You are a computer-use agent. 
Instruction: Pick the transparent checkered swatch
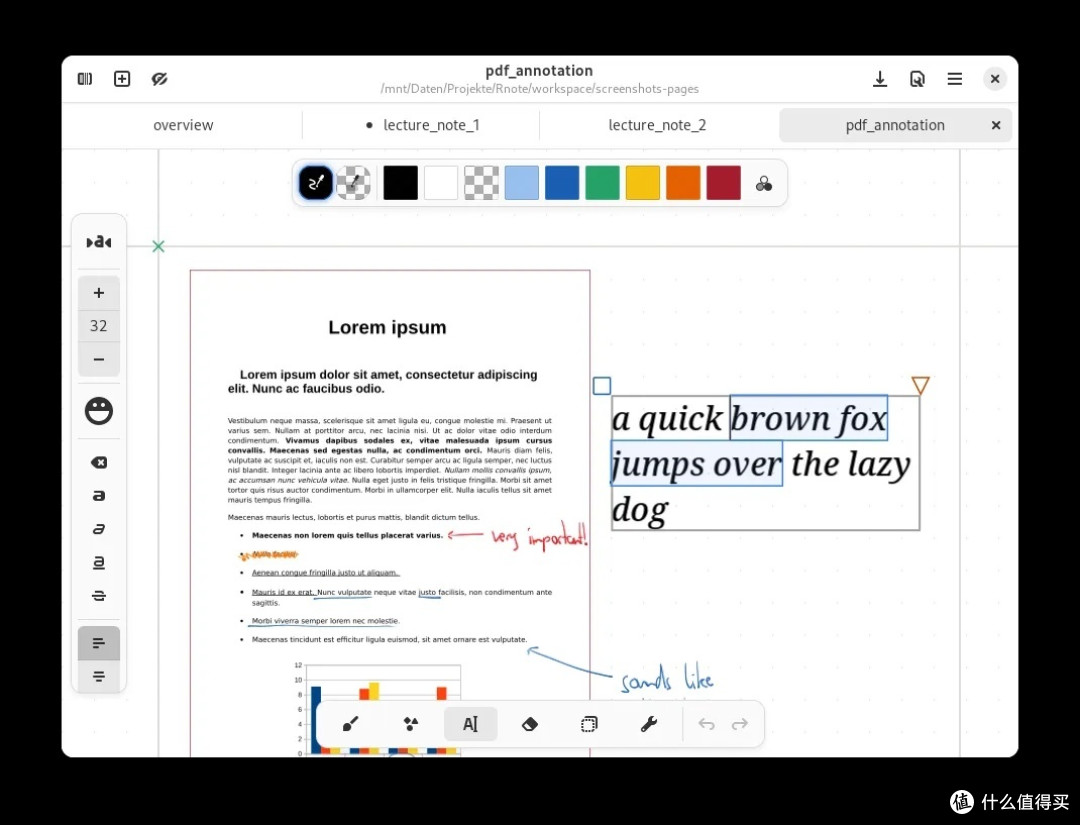[x=481, y=182]
